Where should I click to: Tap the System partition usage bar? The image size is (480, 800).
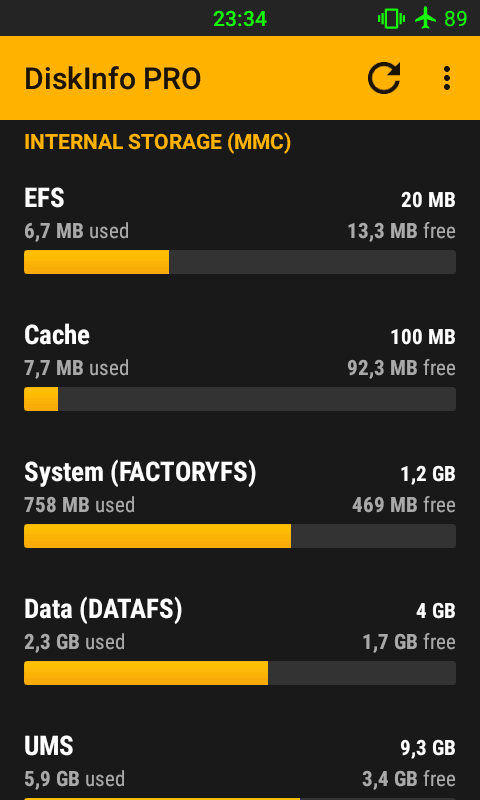point(240,536)
